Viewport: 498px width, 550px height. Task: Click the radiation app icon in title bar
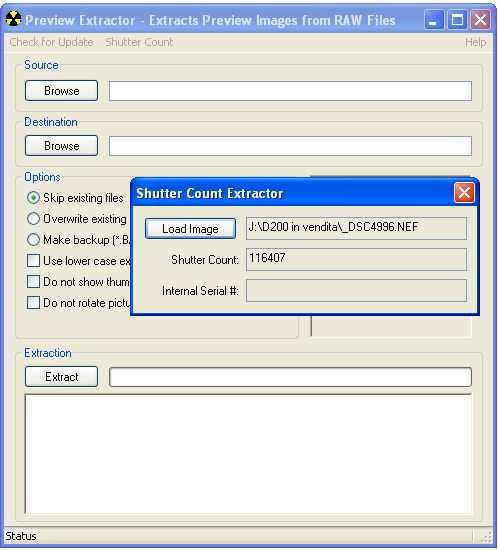click(x=13, y=19)
